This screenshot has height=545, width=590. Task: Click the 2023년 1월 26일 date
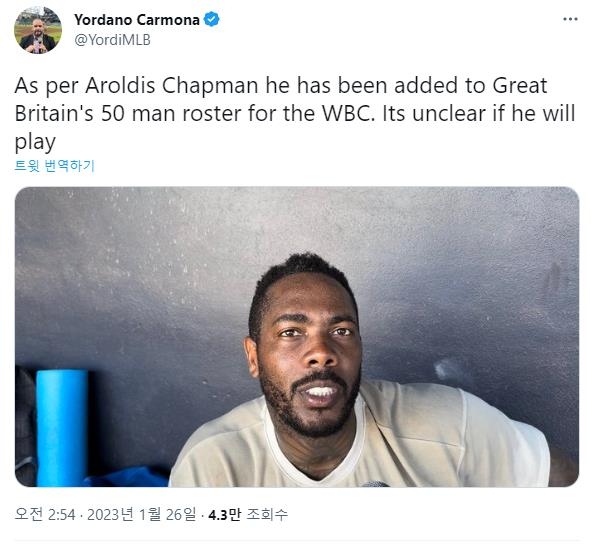pos(142,515)
